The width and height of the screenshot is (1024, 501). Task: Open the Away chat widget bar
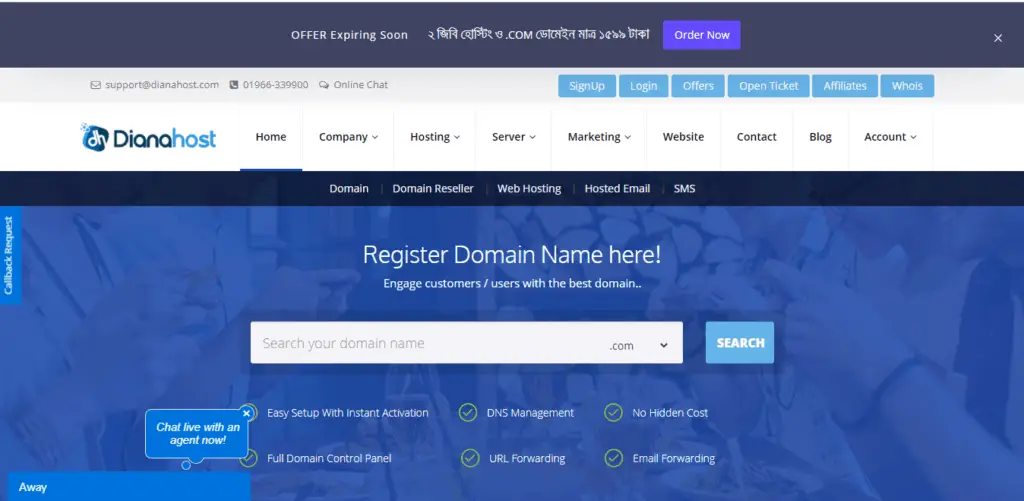click(129, 487)
